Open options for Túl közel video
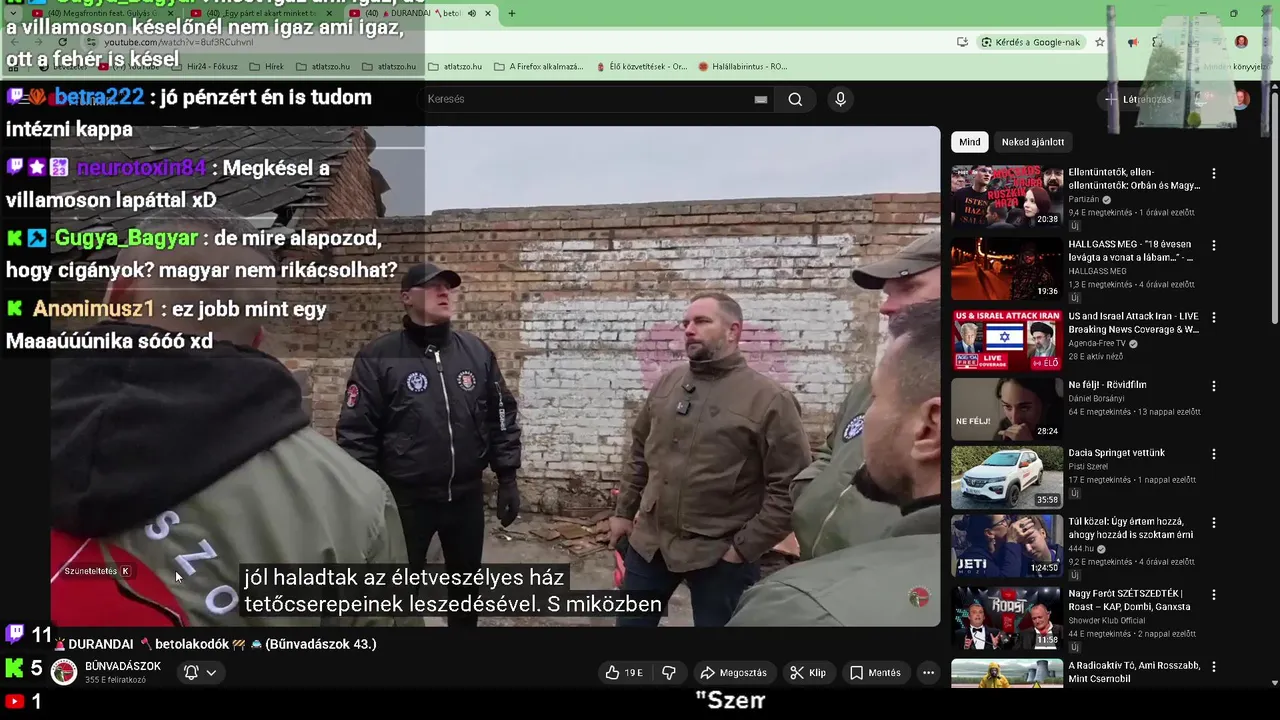1280x720 pixels. [1214, 523]
